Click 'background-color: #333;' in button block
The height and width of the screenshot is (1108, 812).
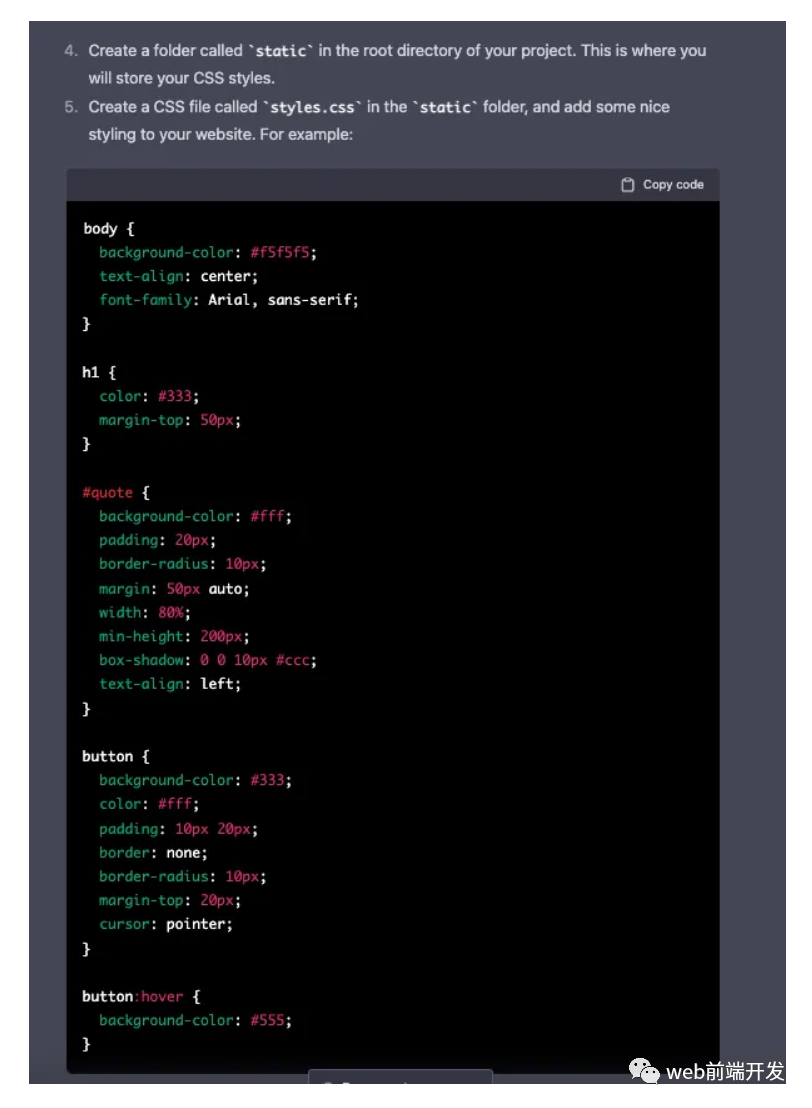pyautogui.click(x=195, y=780)
